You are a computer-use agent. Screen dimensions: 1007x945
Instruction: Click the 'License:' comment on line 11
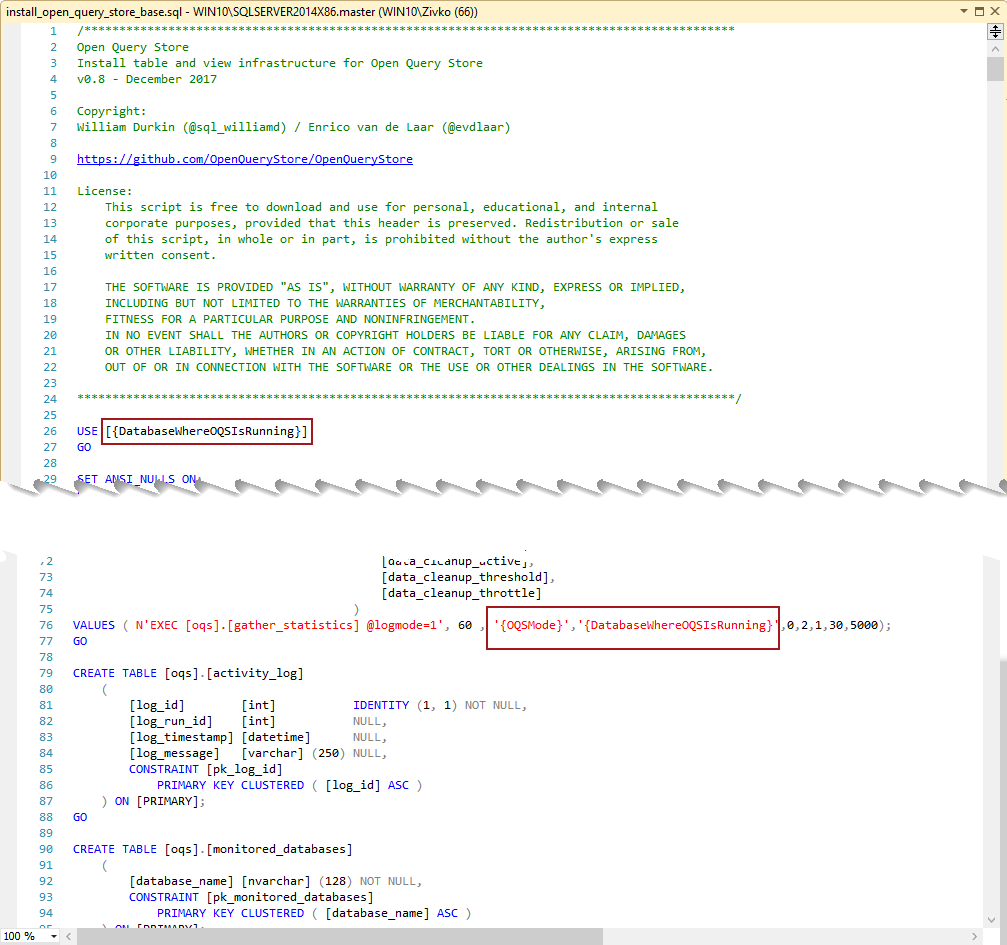click(105, 191)
